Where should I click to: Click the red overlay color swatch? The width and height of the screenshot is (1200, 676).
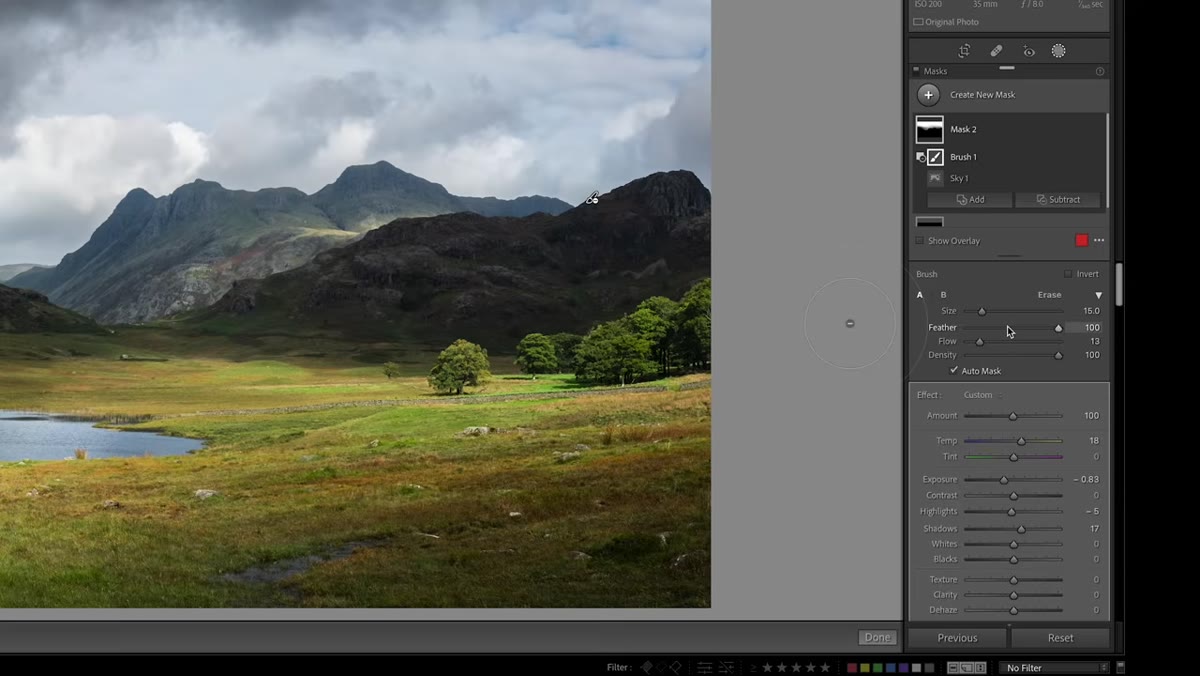(x=1081, y=240)
